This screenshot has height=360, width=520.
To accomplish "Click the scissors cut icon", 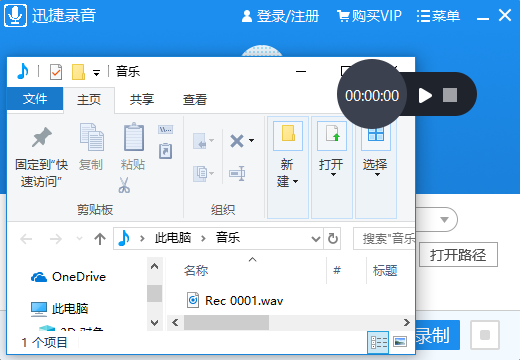I will 124,185.
